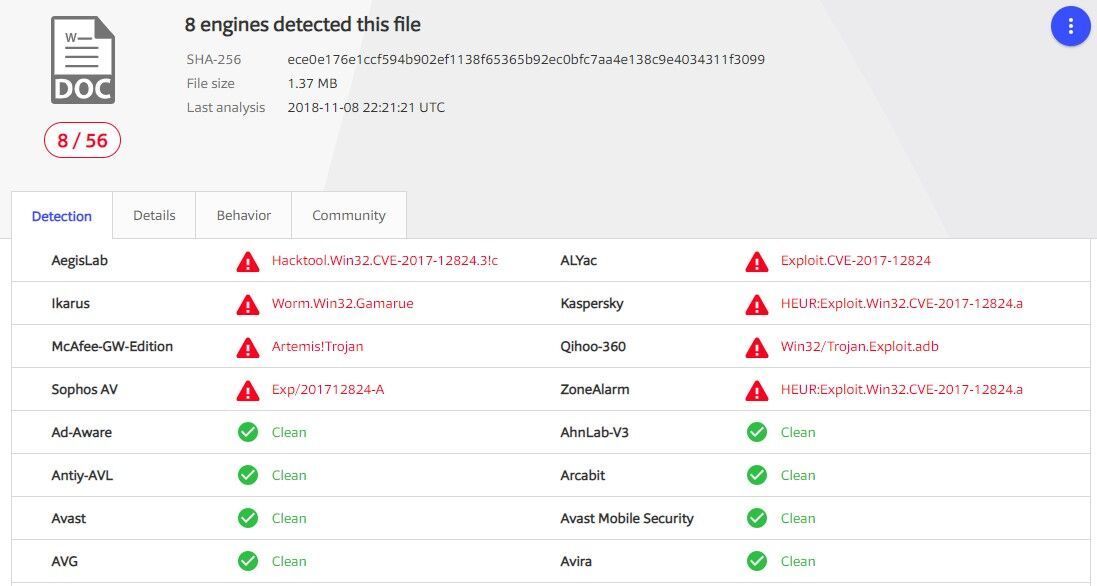1097x586 pixels.
Task: Click the green check icon for Ad-Aware
Action: (248, 433)
